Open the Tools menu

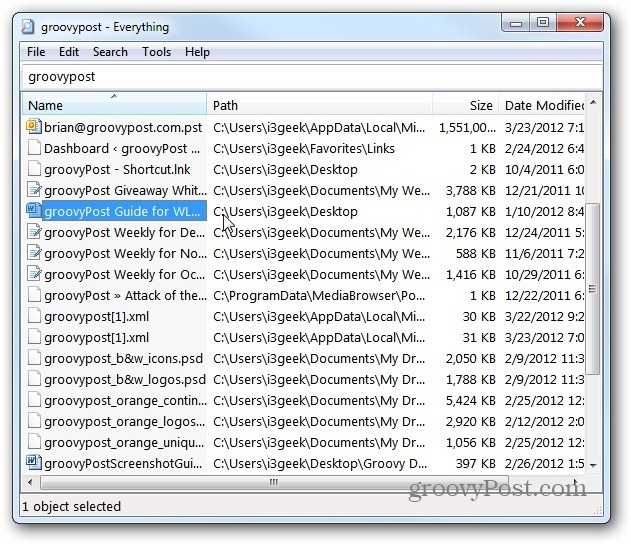coord(156,52)
